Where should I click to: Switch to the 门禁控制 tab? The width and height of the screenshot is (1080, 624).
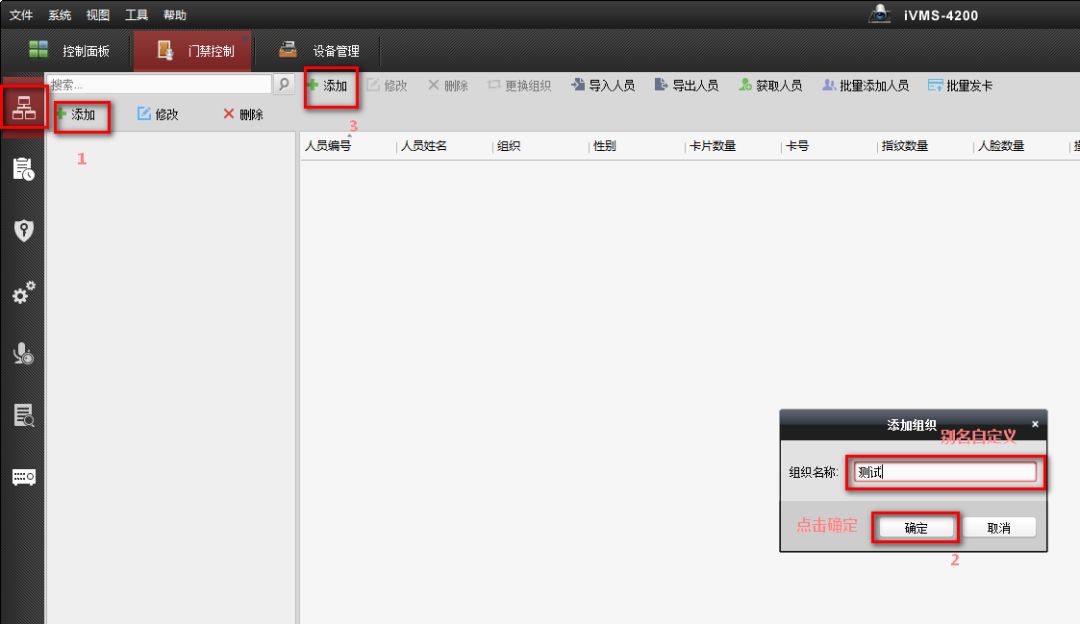pos(193,50)
